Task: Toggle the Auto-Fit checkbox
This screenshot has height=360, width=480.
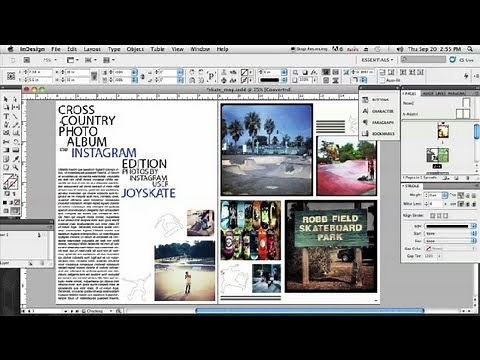Action: click(x=383, y=80)
